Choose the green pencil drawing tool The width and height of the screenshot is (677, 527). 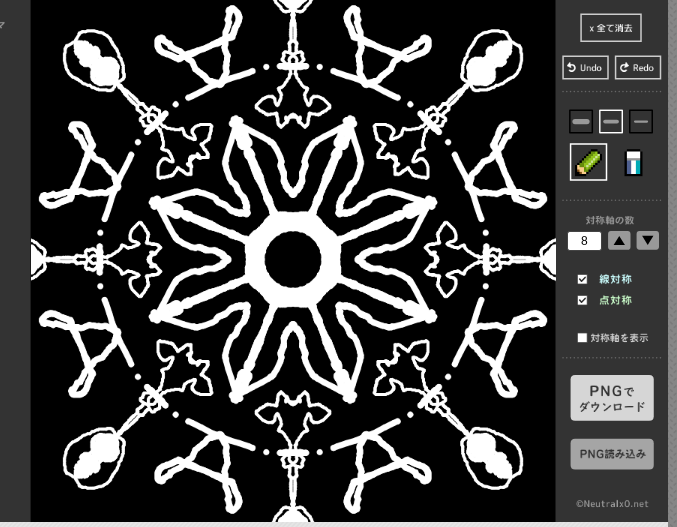point(588,162)
